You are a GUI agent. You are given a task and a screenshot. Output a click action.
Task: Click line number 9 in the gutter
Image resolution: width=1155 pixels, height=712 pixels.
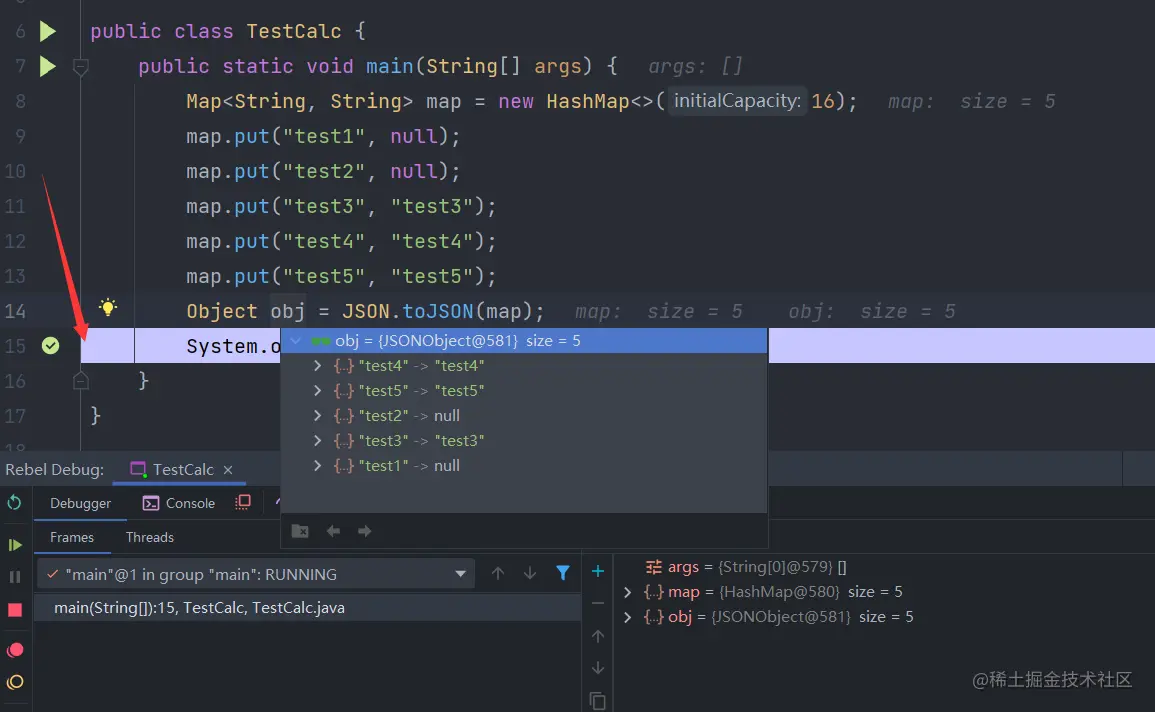pos(20,137)
